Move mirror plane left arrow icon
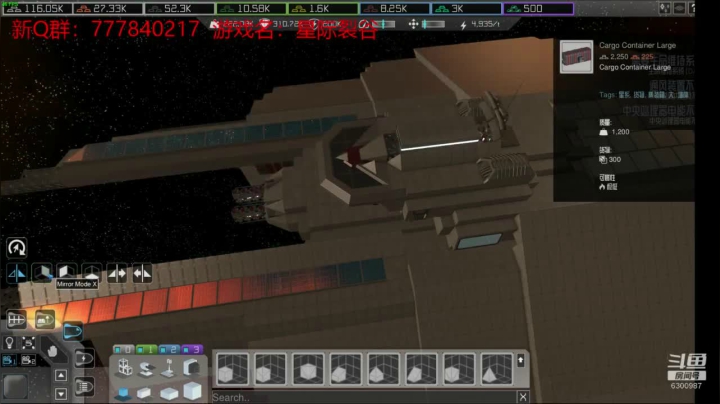The height and width of the screenshot is (404, 720). [x=142, y=274]
